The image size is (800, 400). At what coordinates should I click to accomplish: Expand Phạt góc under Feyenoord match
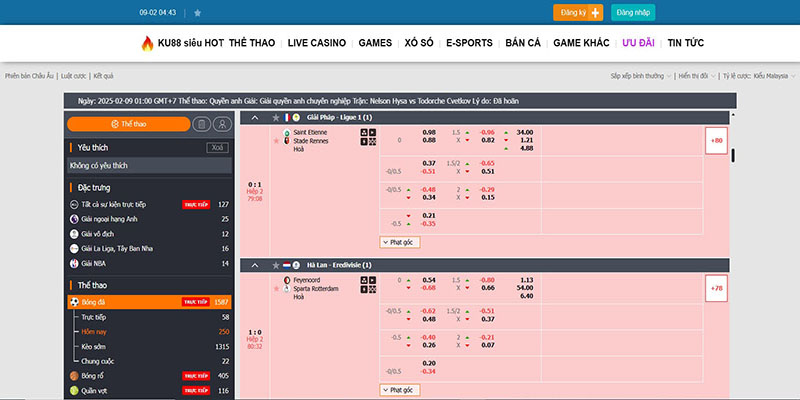click(397, 389)
